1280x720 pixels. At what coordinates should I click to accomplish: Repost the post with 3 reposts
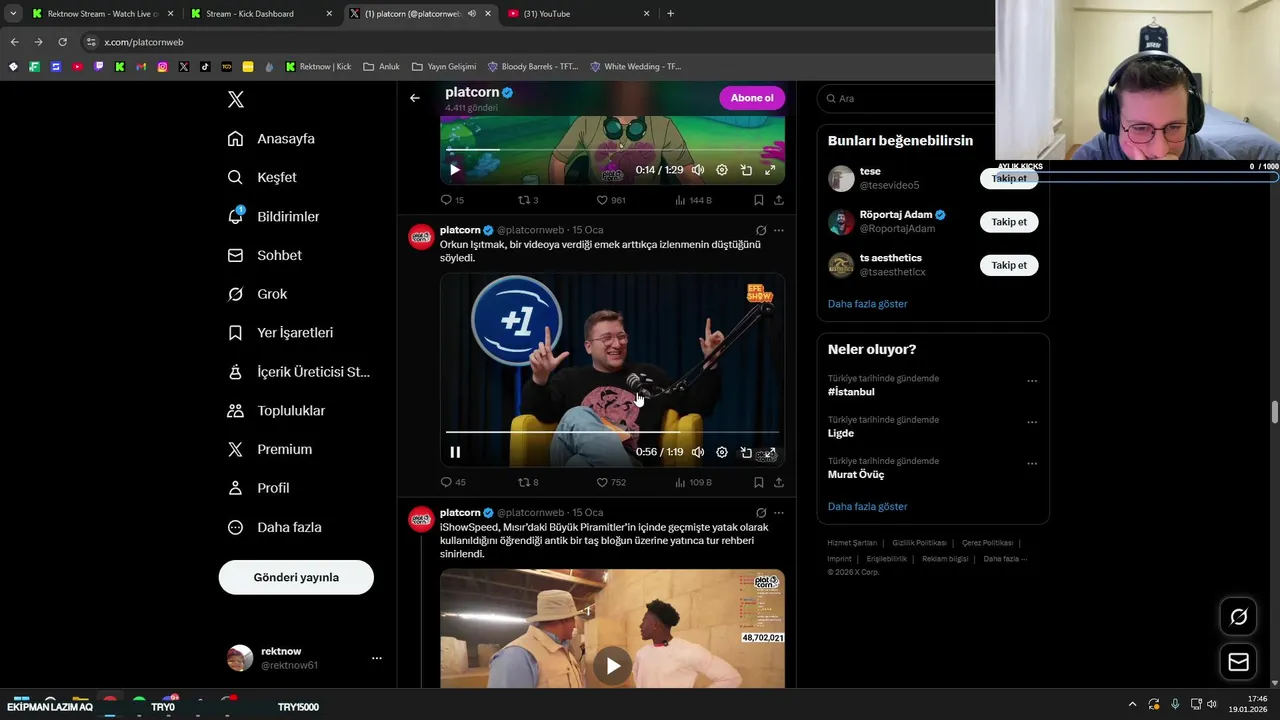tap(528, 200)
